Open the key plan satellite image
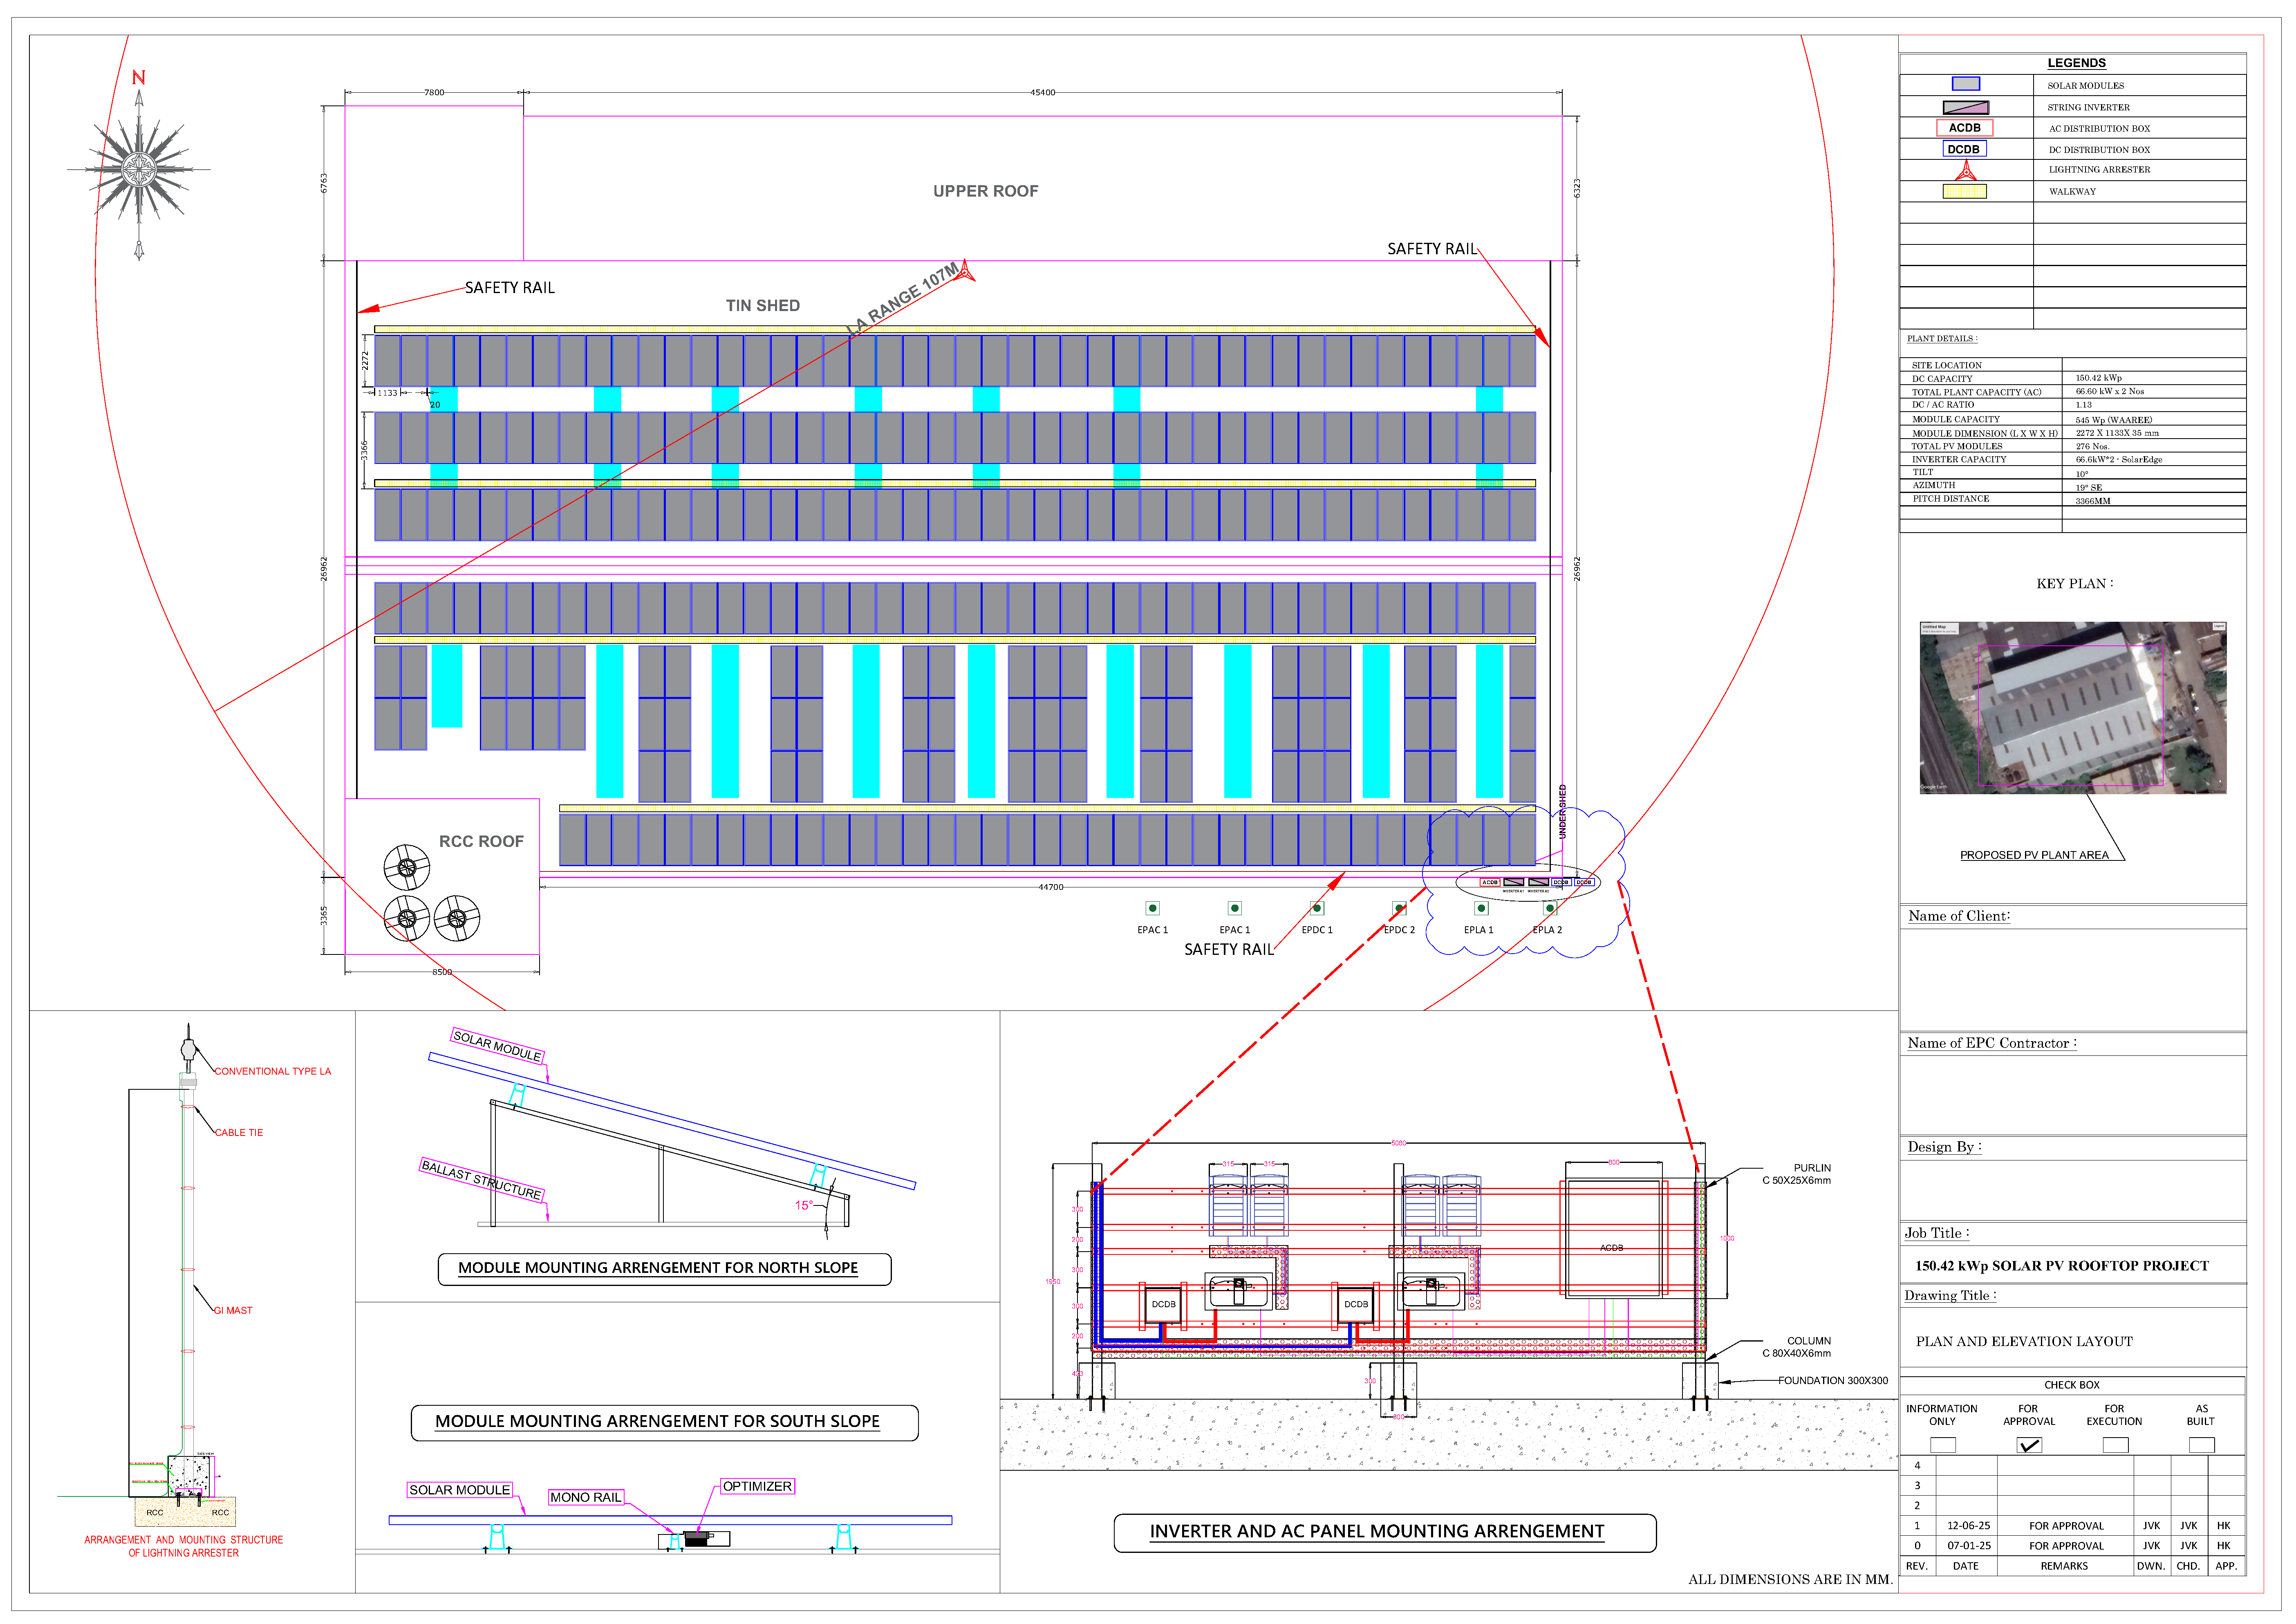 pyautogui.click(x=2073, y=708)
